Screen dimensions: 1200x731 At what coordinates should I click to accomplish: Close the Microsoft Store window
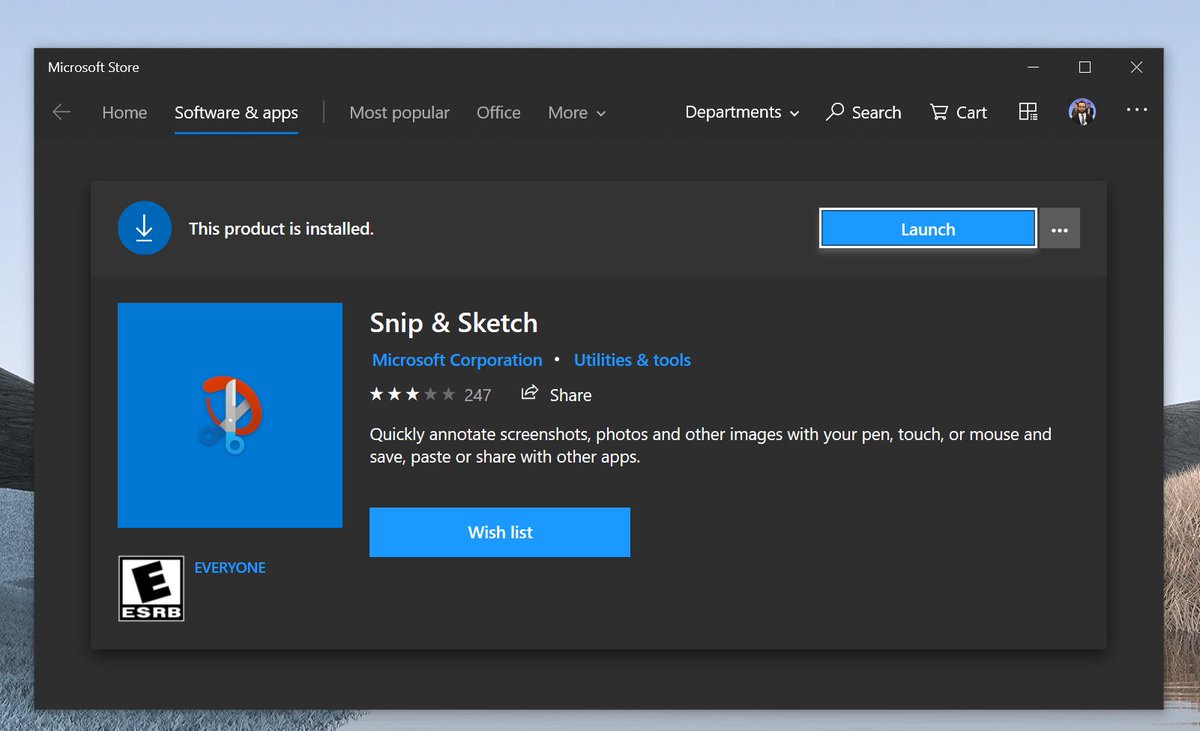(x=1137, y=67)
